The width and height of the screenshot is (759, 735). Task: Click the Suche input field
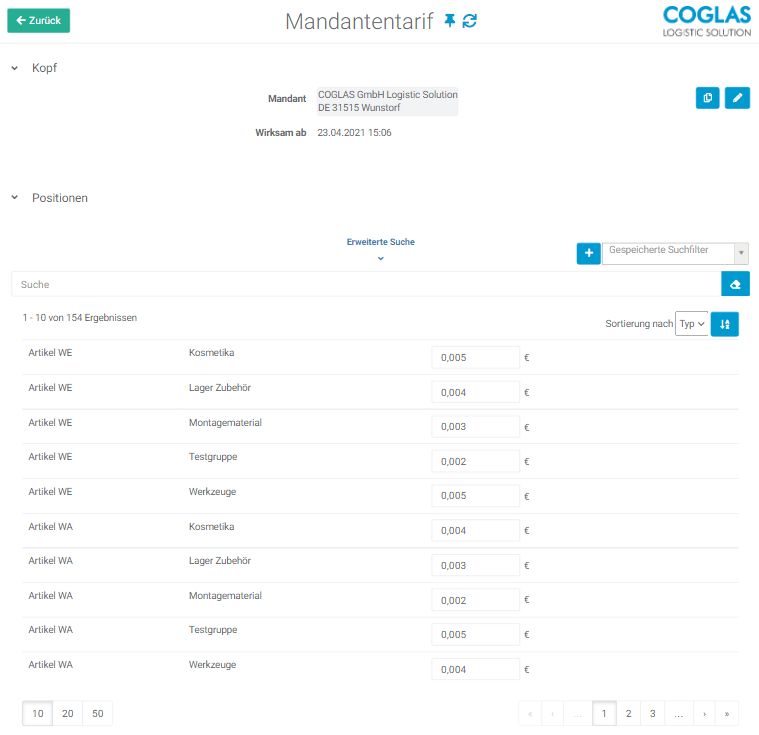(x=365, y=284)
